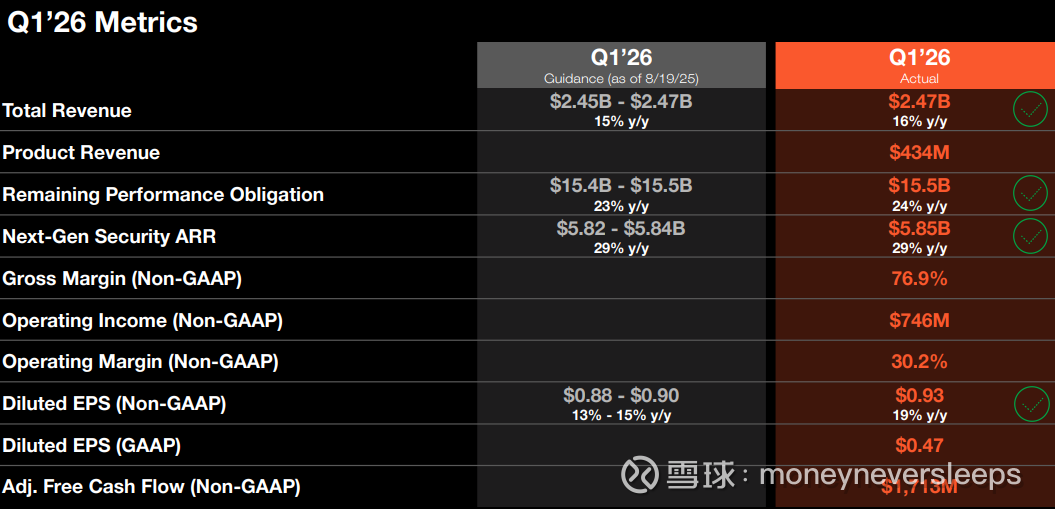Click the Total Revenue row label

pos(67,111)
